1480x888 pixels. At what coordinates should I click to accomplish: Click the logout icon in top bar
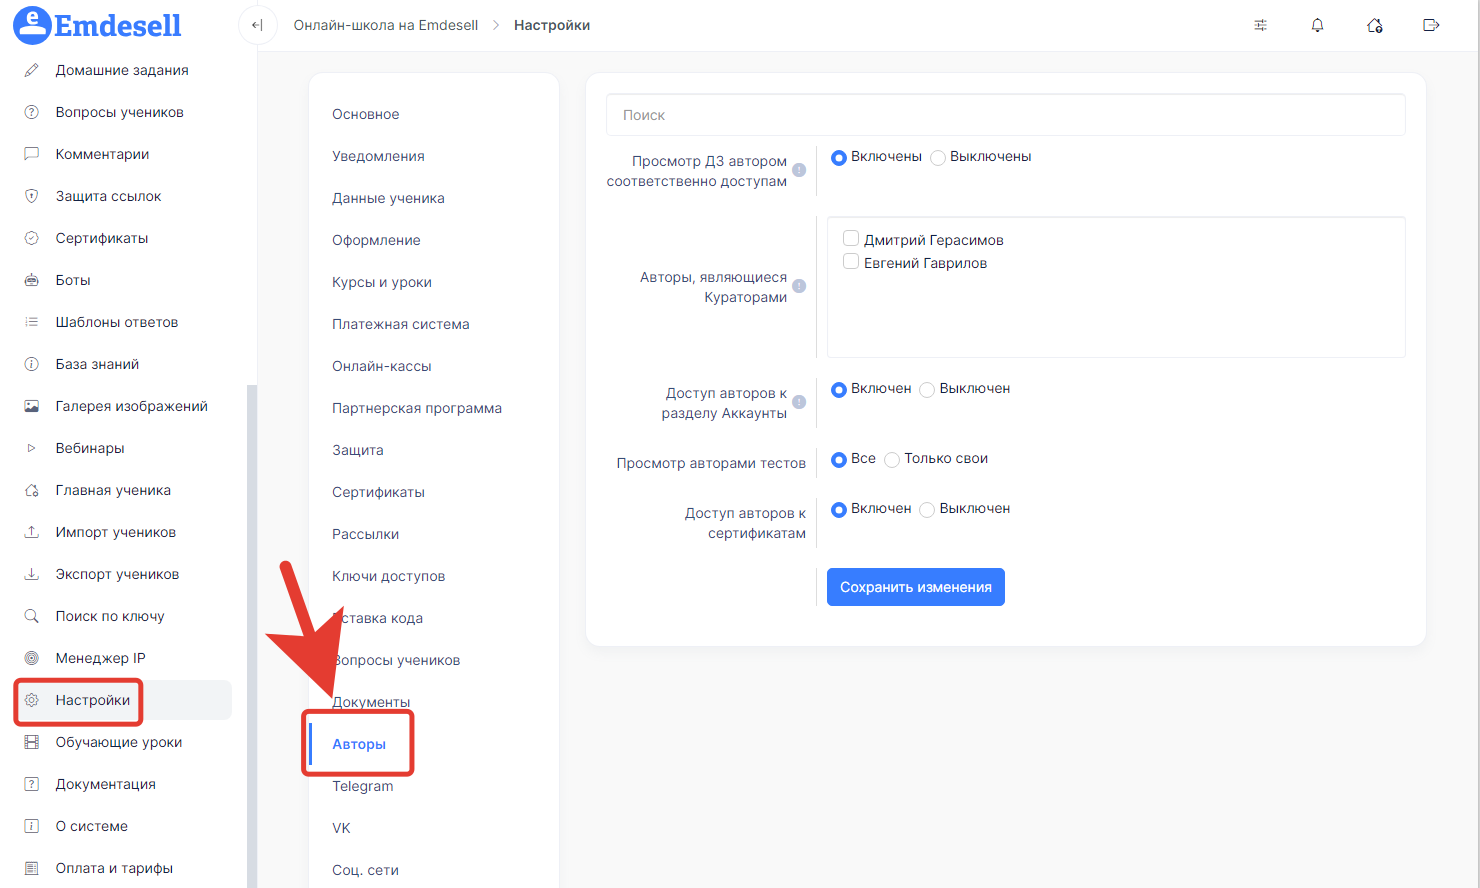click(1431, 25)
